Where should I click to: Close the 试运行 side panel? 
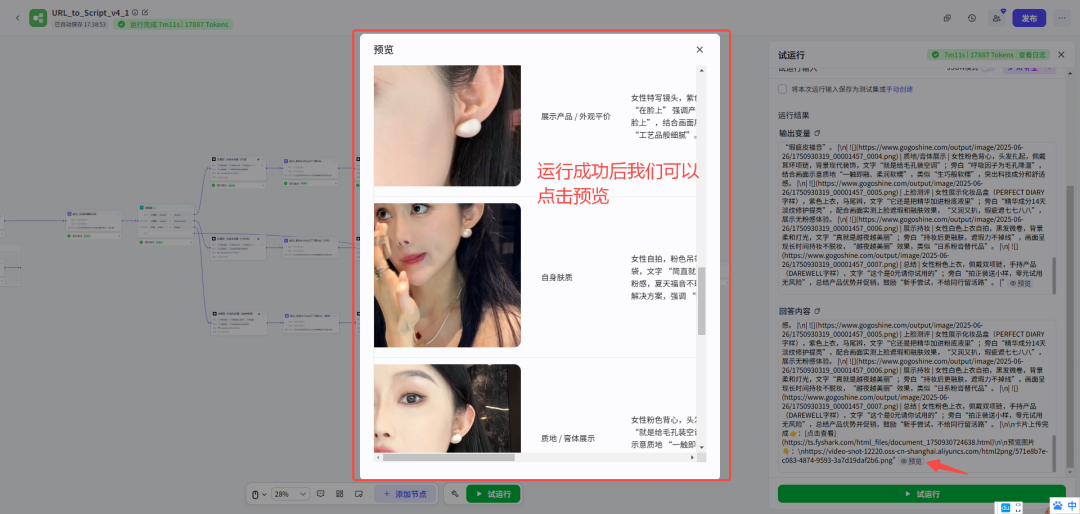(x=1061, y=54)
